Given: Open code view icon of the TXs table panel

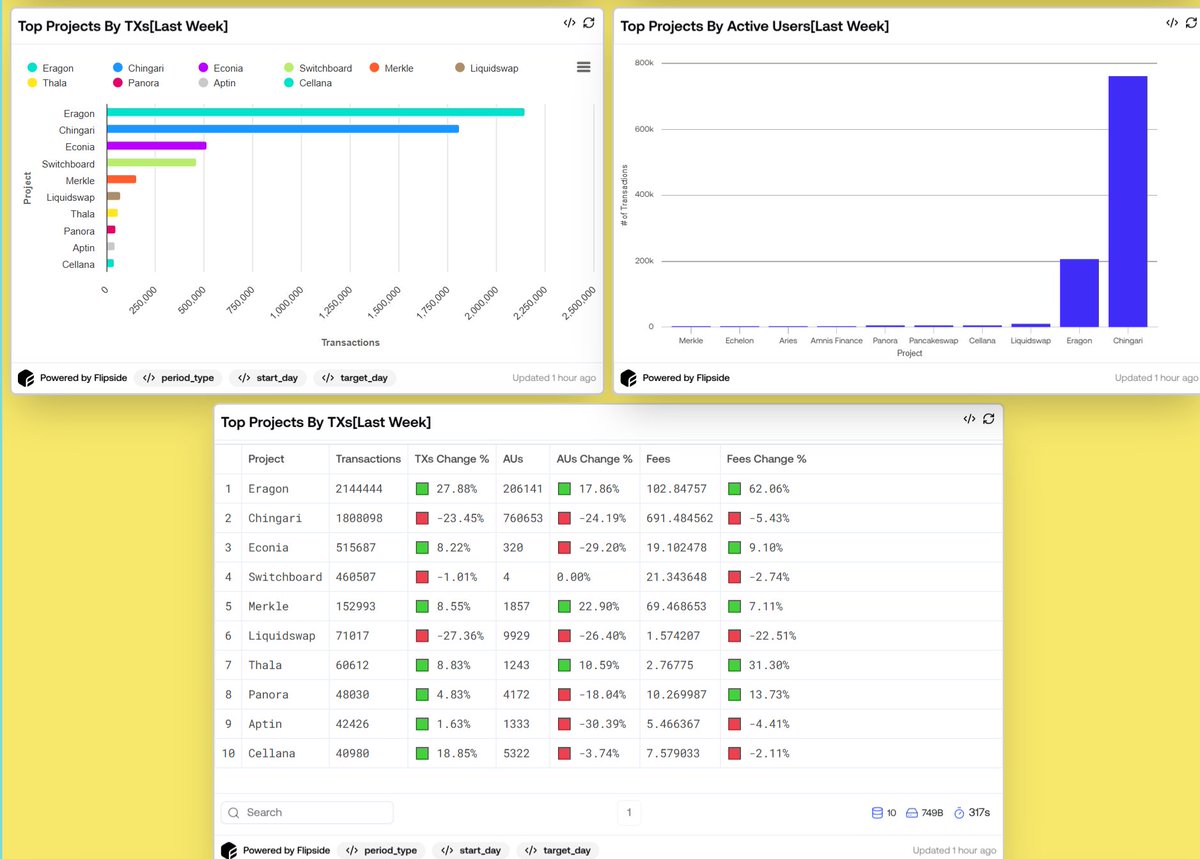Looking at the screenshot, I should click(969, 419).
